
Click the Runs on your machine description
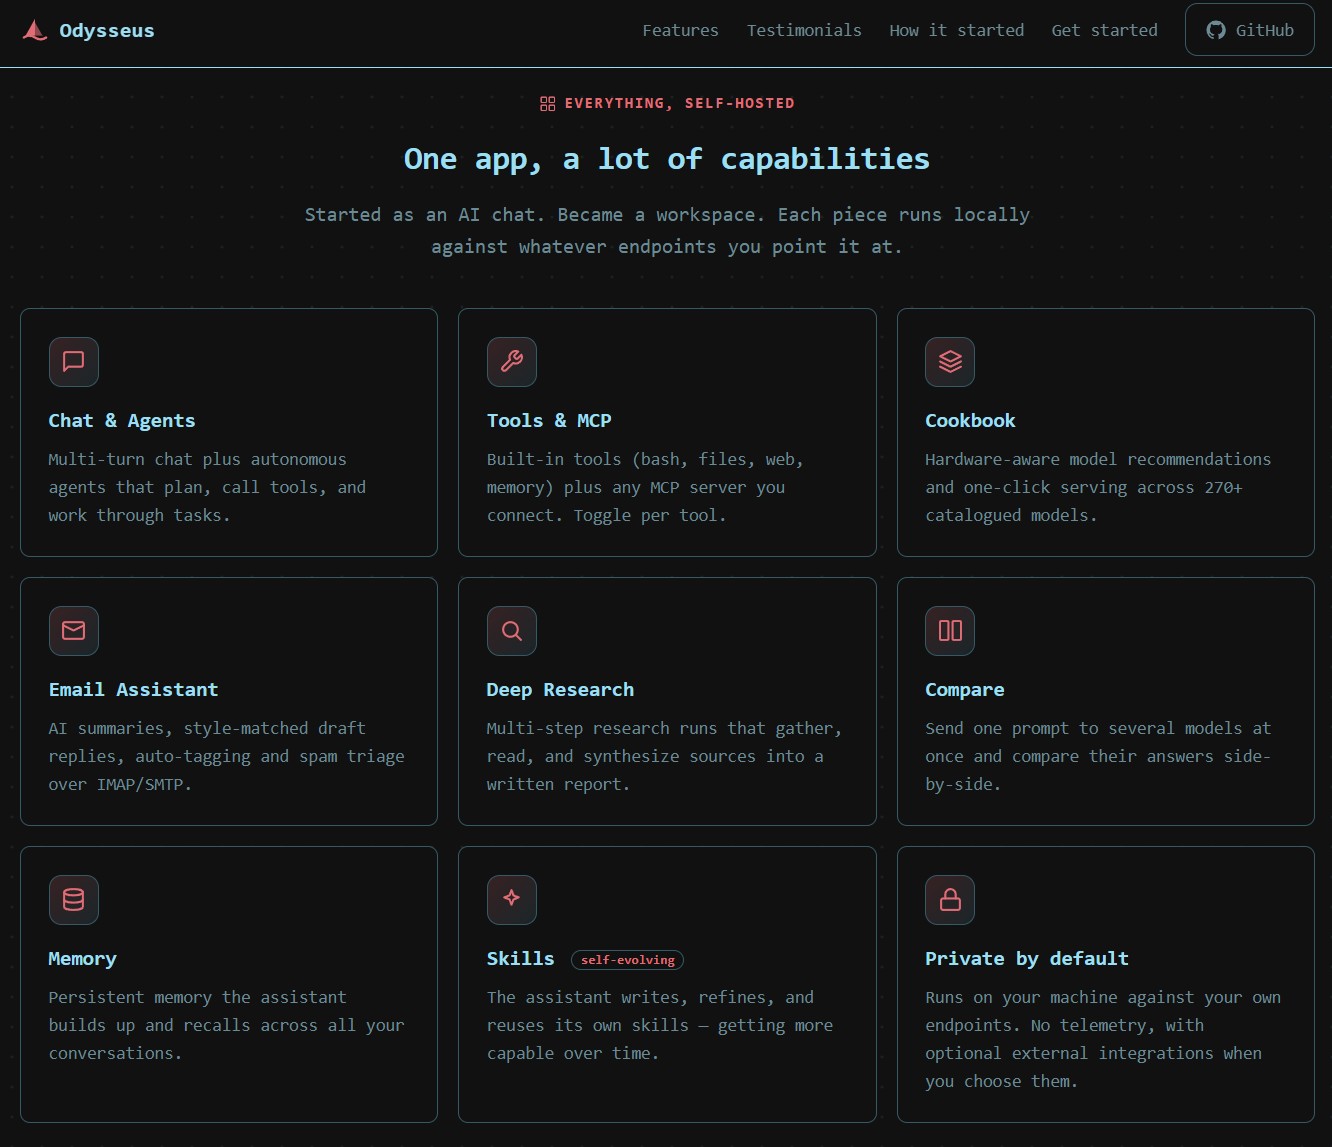tap(1103, 1039)
